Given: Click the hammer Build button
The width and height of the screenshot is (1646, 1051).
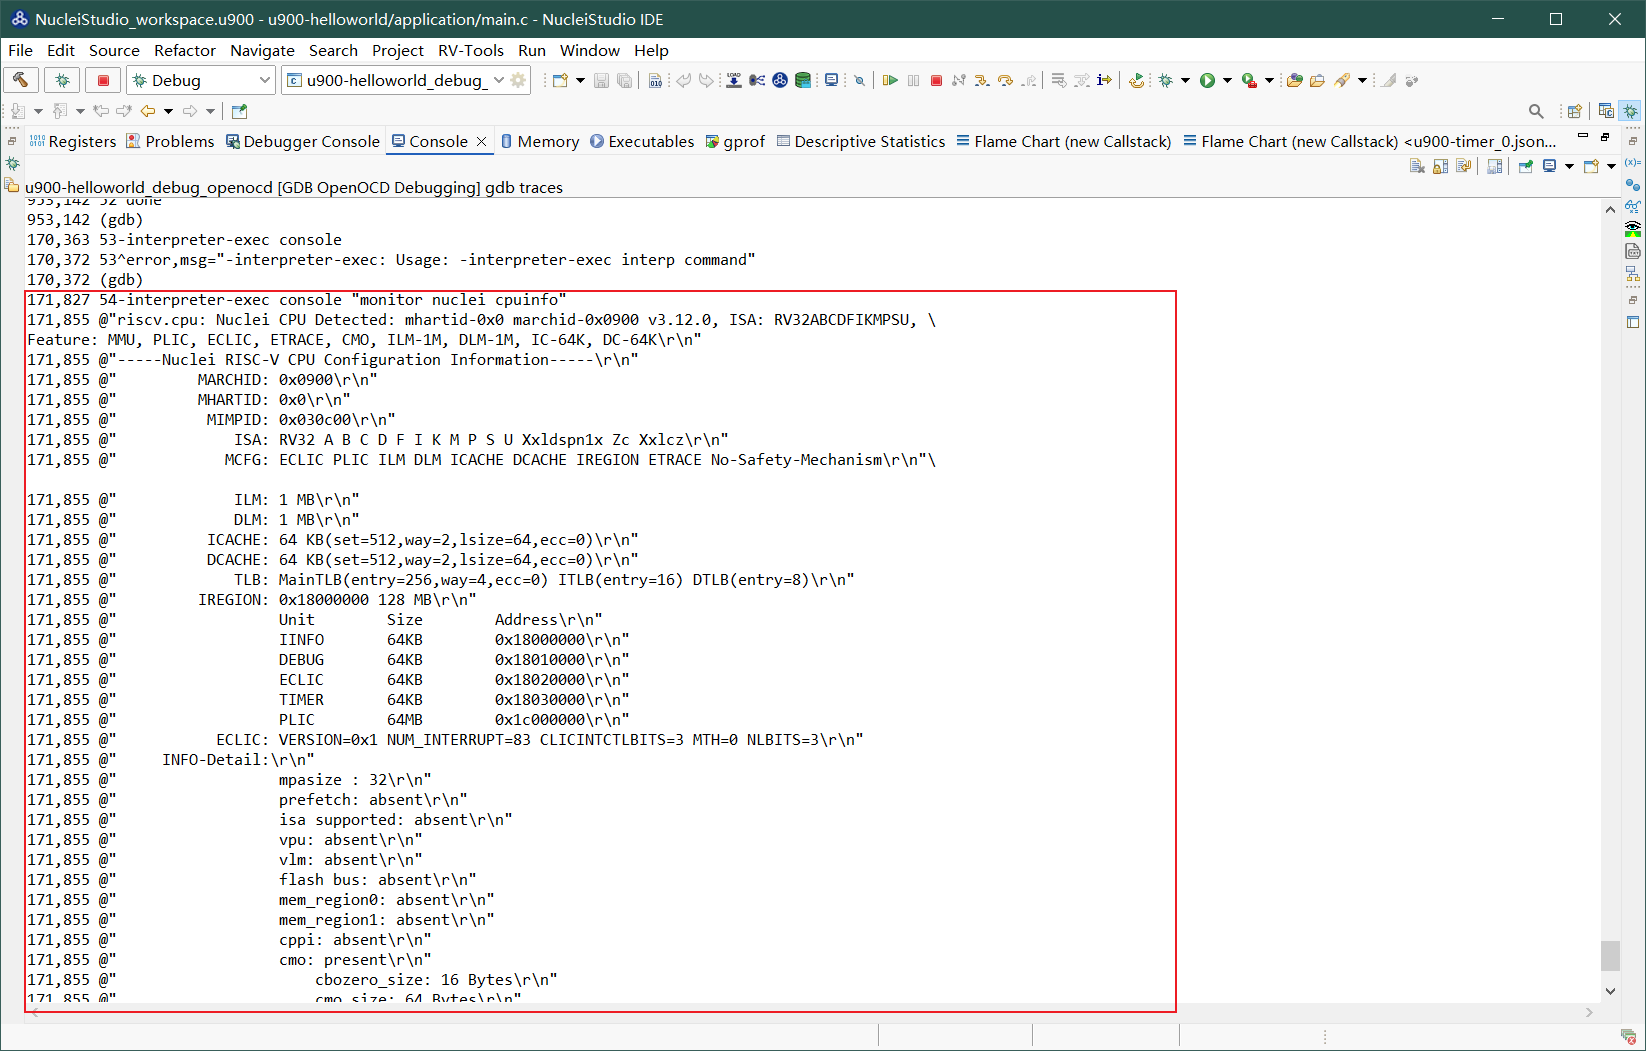Looking at the screenshot, I should (x=21, y=80).
